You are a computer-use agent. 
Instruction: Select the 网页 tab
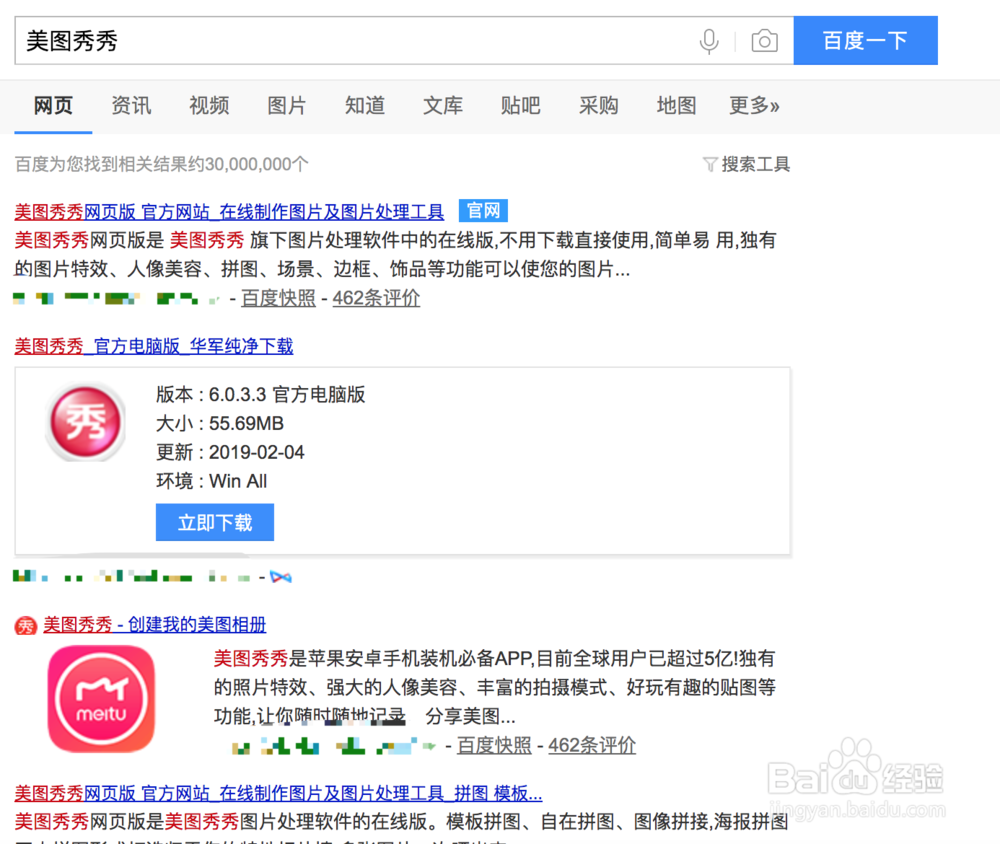(x=53, y=105)
